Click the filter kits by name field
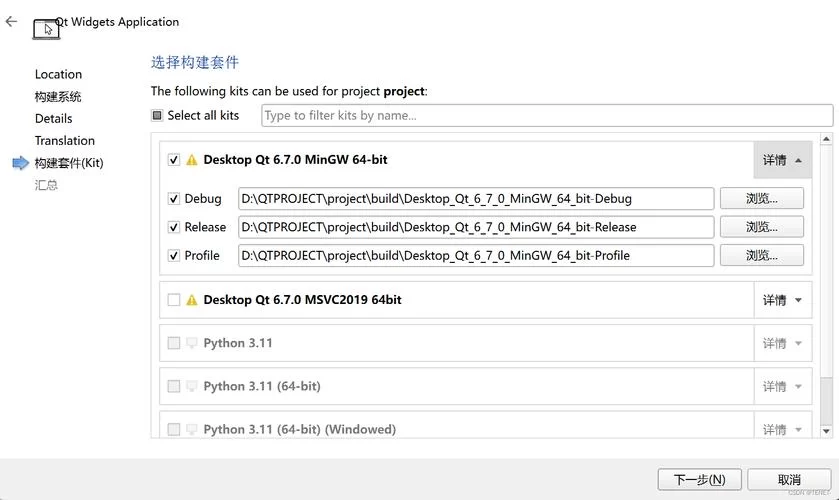Image resolution: width=839 pixels, height=500 pixels. (546, 116)
